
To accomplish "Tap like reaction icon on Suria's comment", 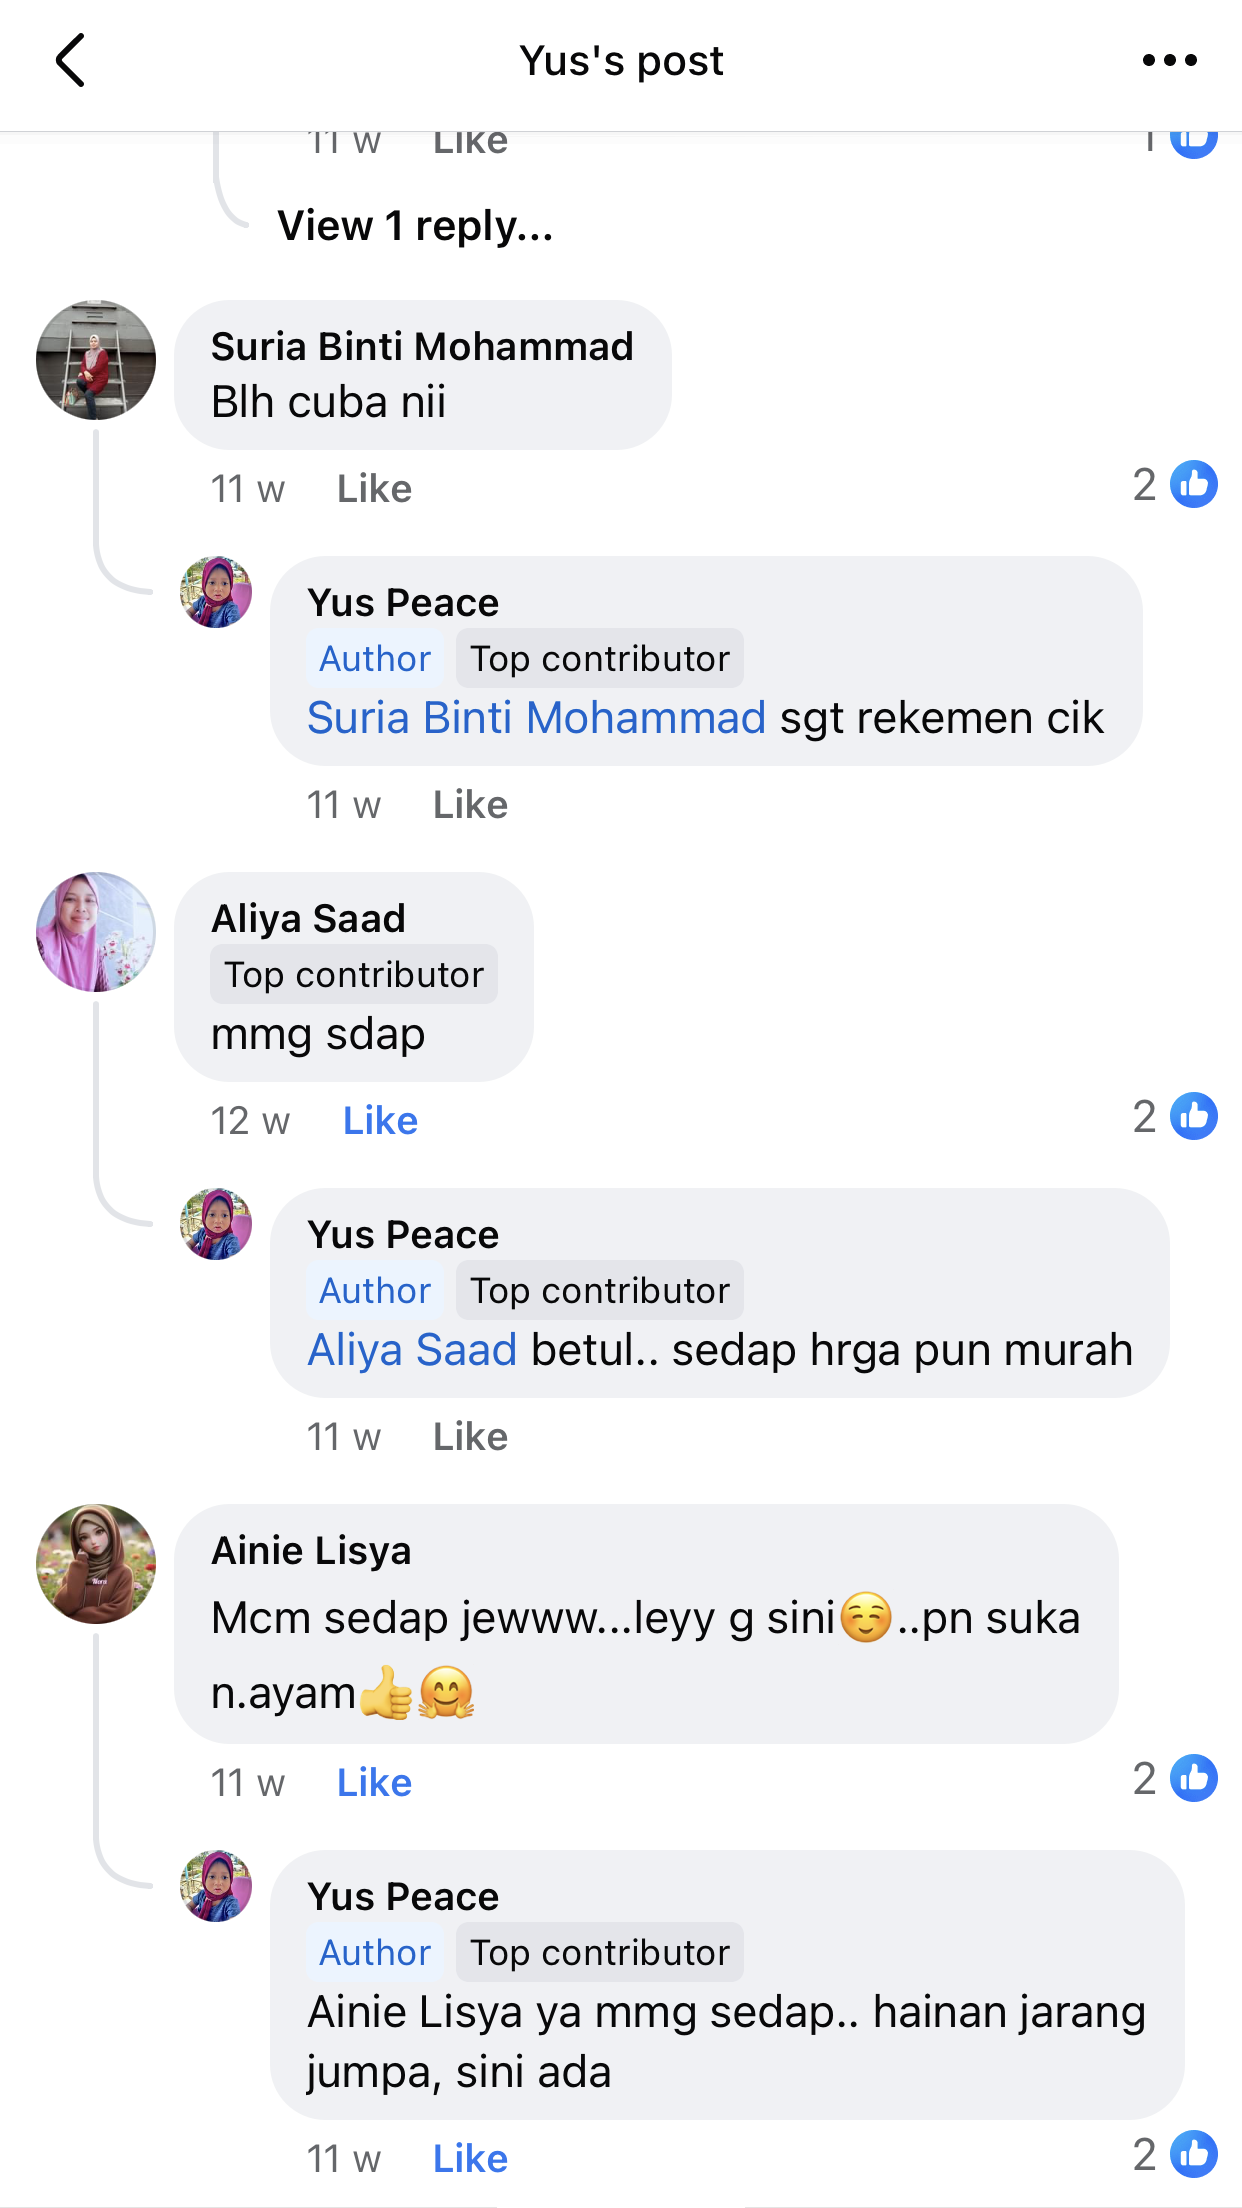I will point(1194,485).
